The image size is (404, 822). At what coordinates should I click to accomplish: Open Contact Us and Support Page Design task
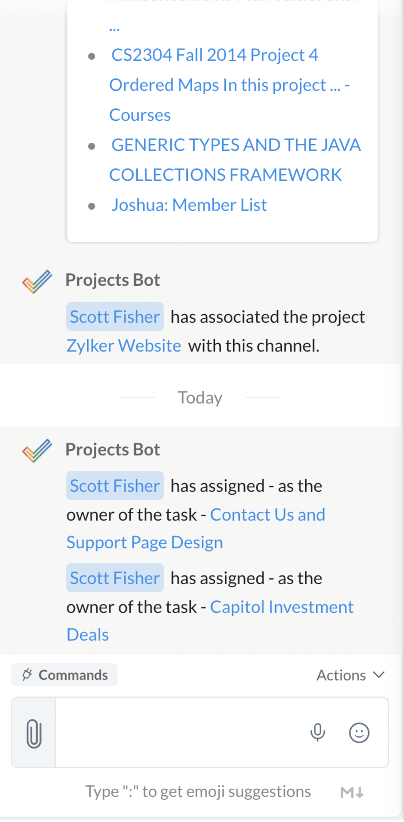(x=196, y=528)
